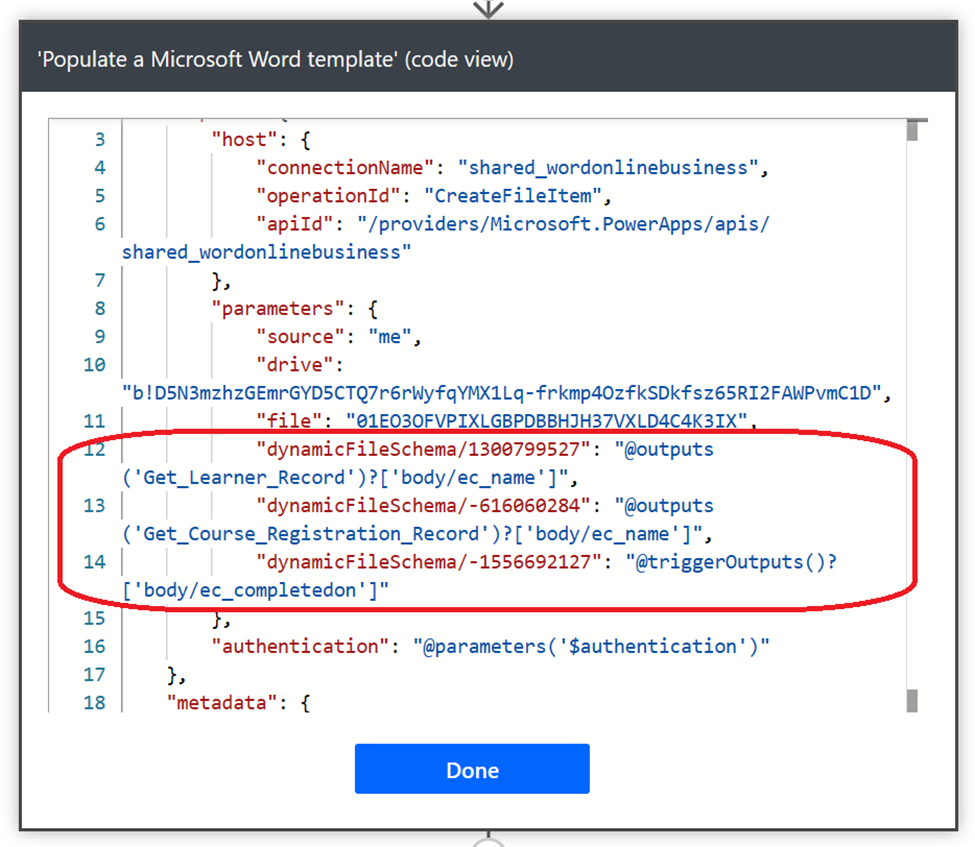The width and height of the screenshot is (975, 847).
Task: Click the "me" source value
Action: point(389,337)
